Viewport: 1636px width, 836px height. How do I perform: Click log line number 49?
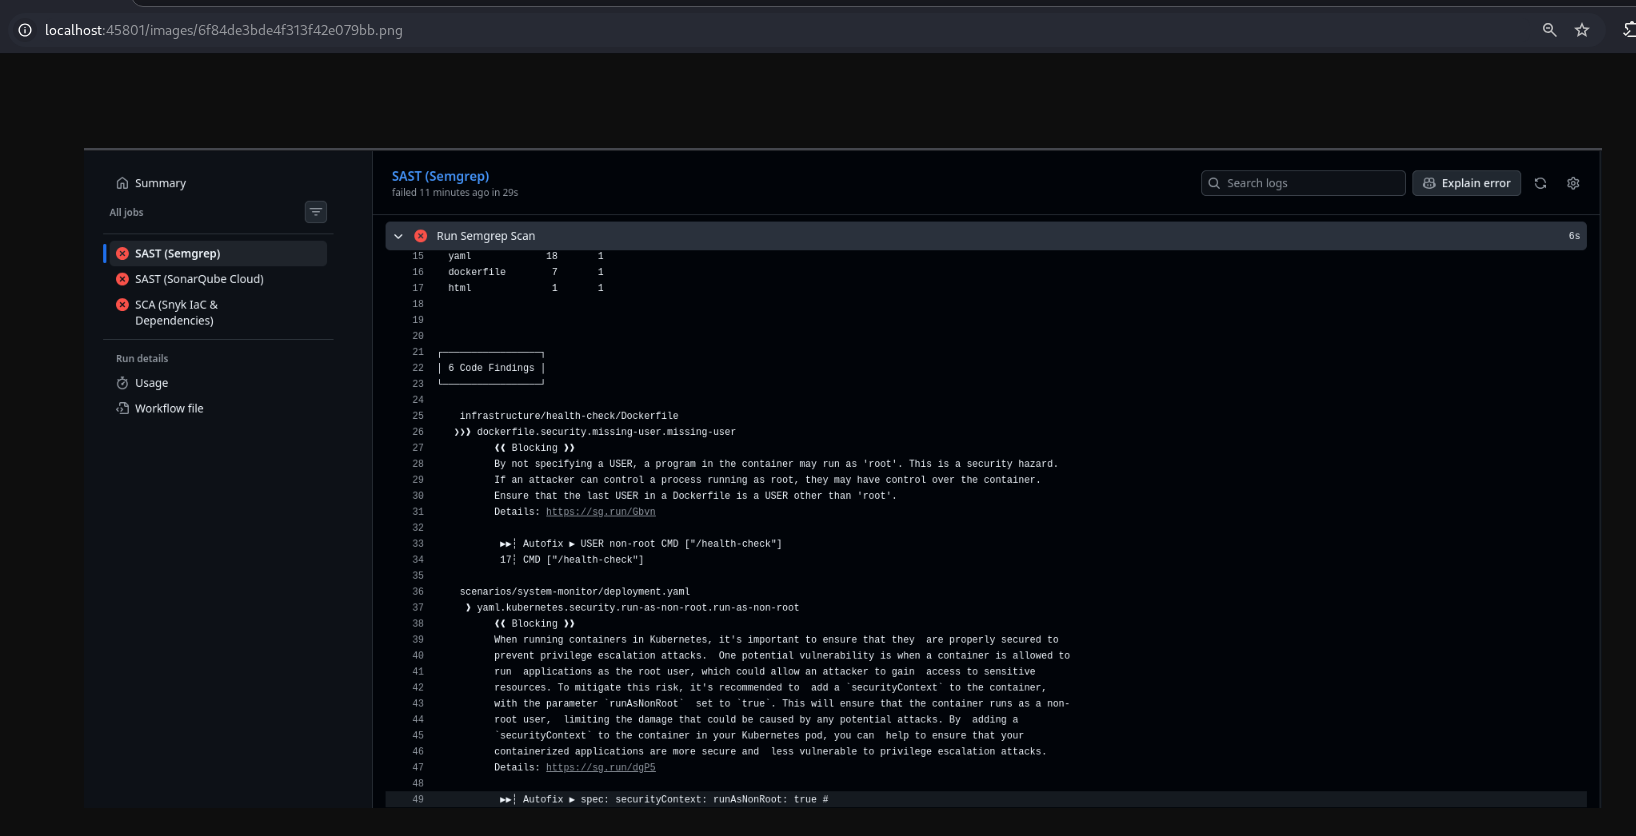[418, 800]
